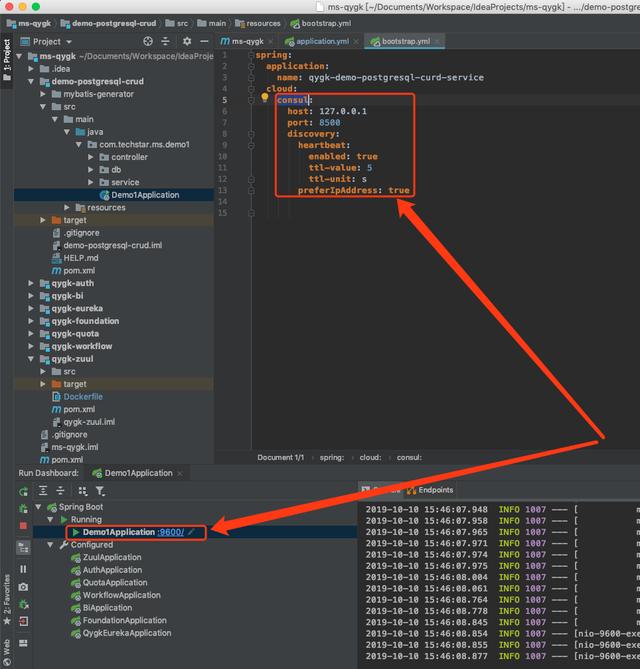Expand the controller package

[x=90, y=157]
